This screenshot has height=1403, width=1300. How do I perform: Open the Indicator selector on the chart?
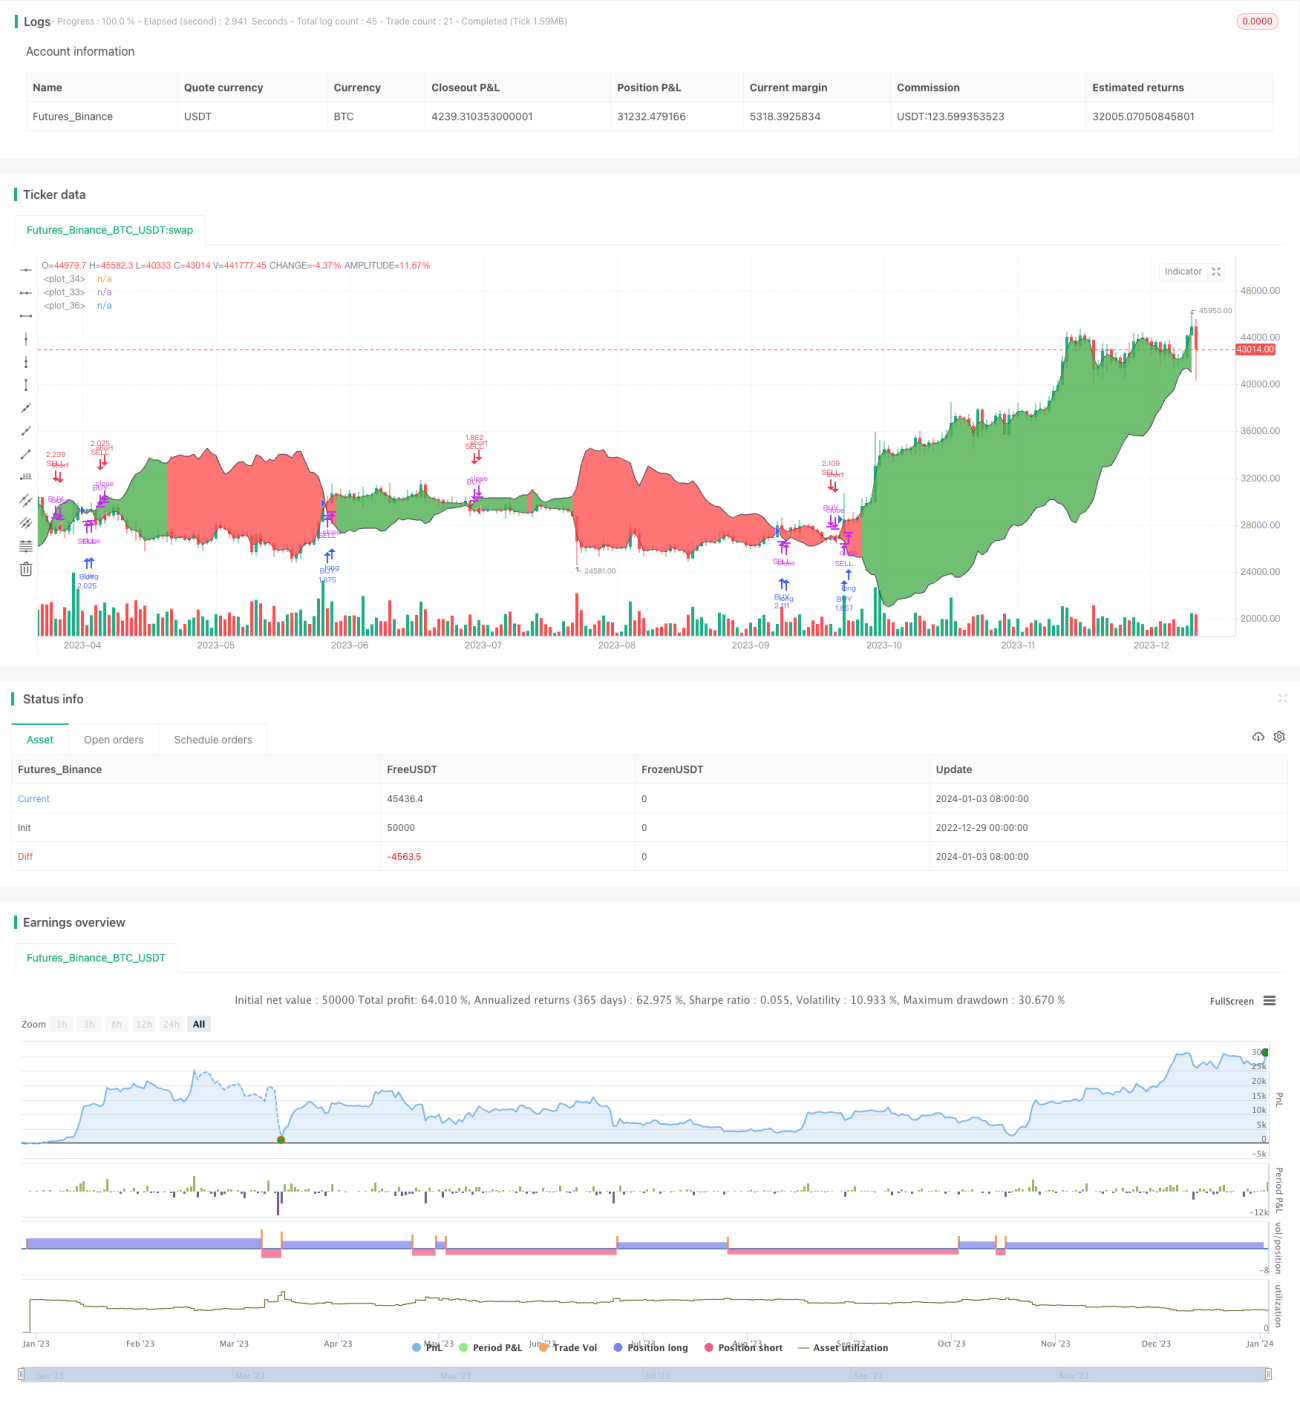tap(1183, 272)
